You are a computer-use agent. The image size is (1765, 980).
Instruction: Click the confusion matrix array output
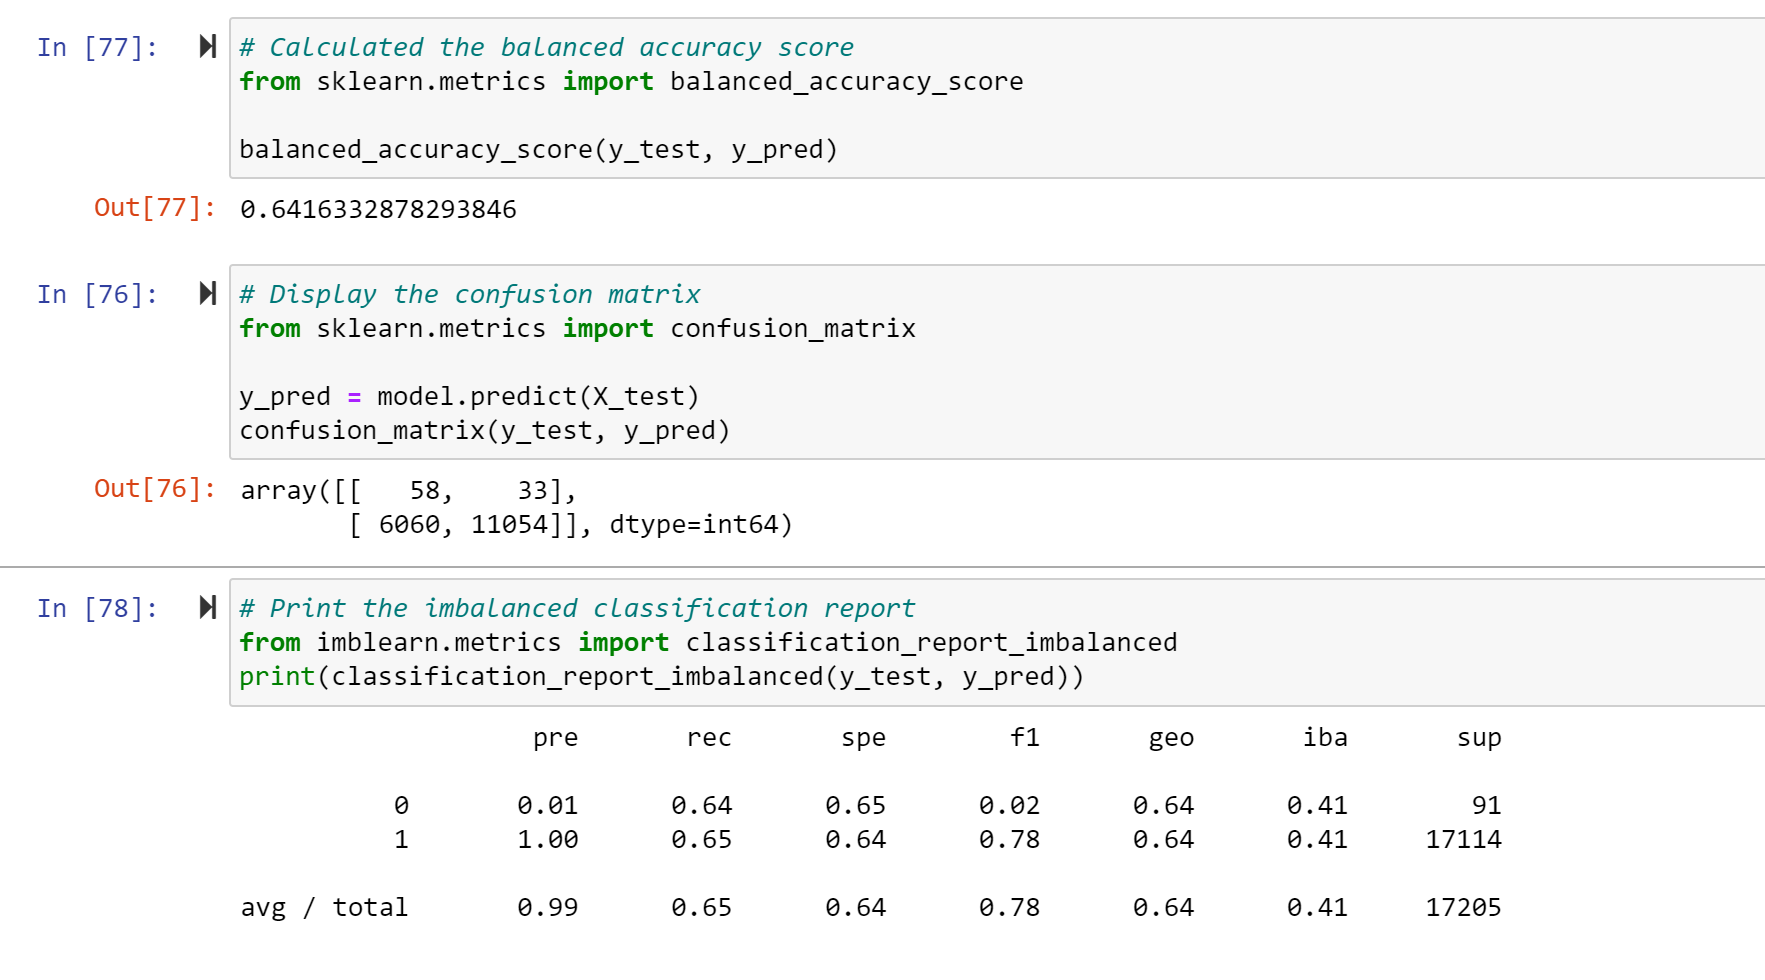516,507
